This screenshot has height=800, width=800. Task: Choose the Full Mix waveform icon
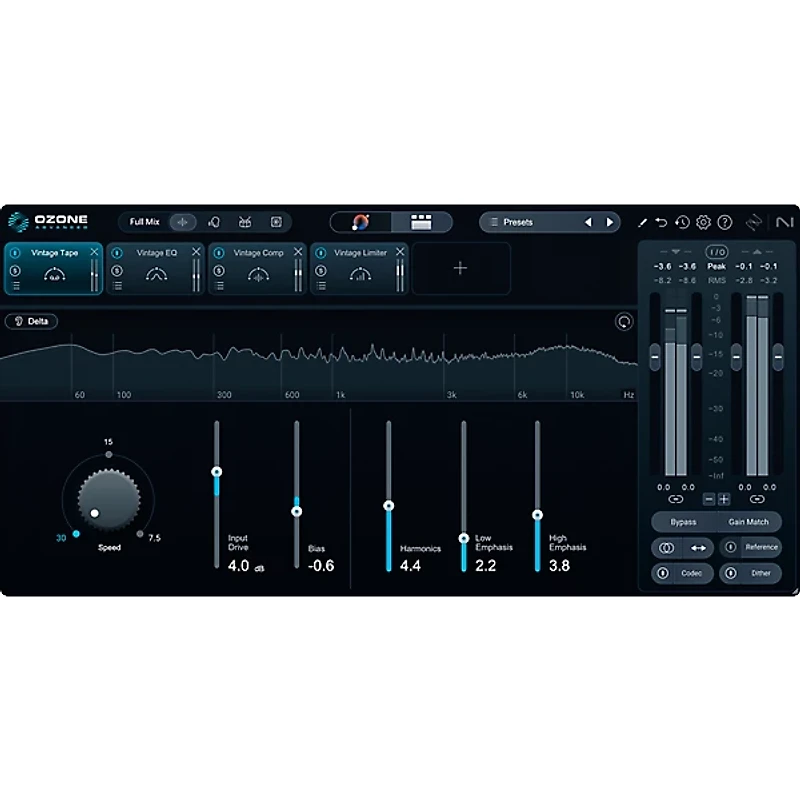(x=183, y=222)
